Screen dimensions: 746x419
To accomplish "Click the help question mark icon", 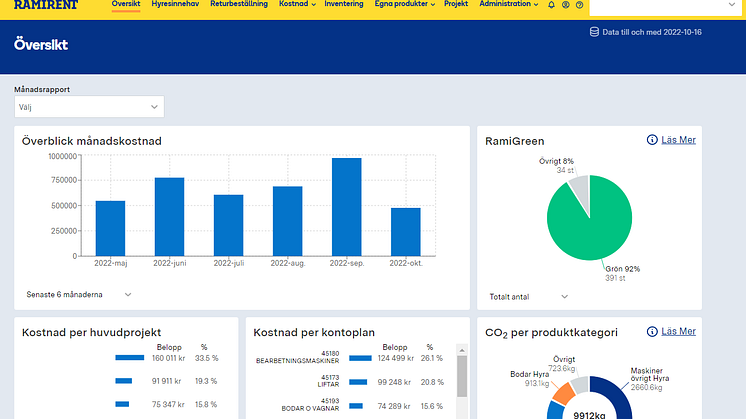I will coord(579,5).
